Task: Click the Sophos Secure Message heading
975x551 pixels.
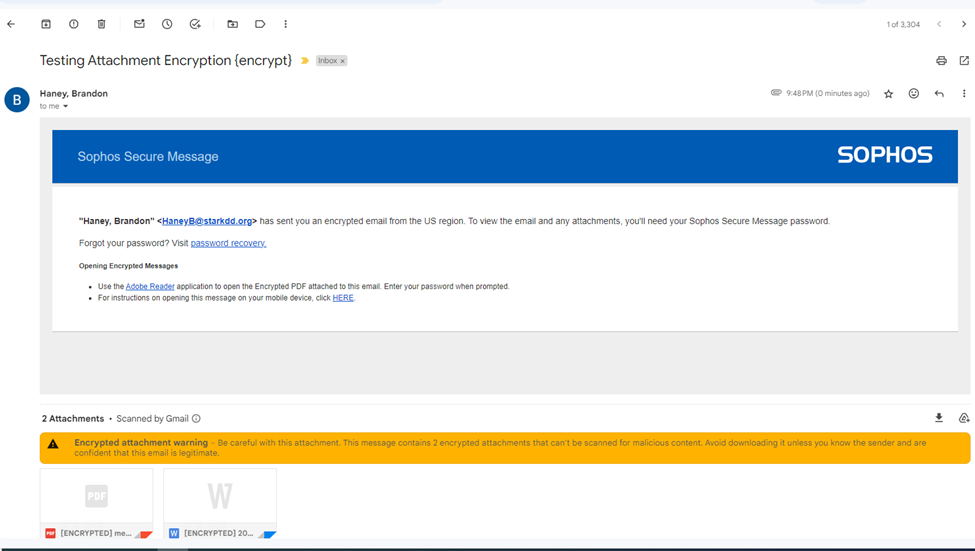Action: click(148, 157)
